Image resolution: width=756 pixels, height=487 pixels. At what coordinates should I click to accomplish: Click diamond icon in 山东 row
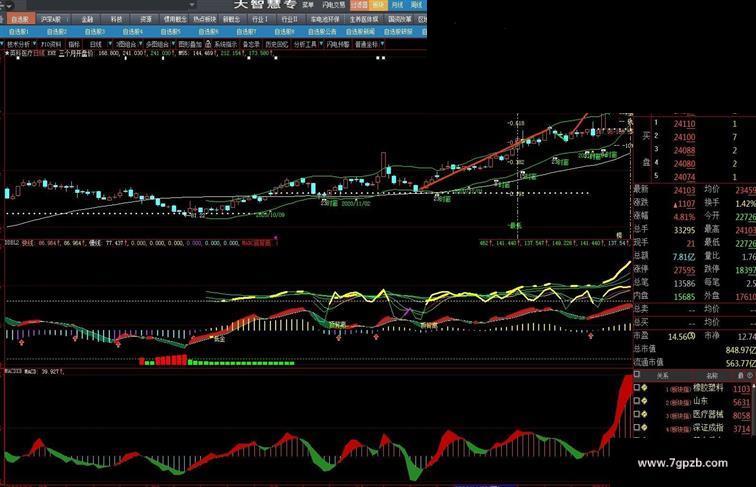[x=645, y=401]
